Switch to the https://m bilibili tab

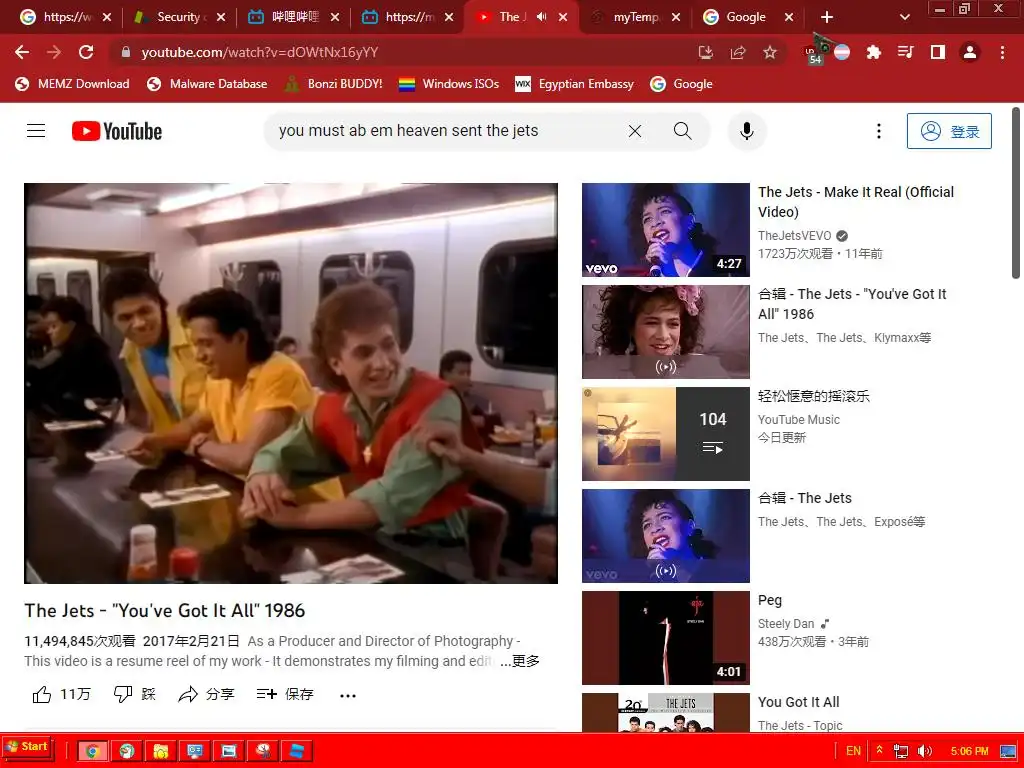point(406,17)
